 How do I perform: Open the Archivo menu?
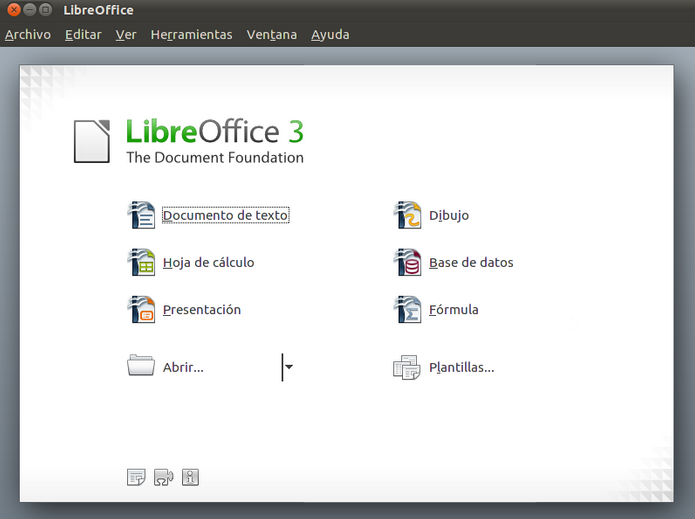pos(27,34)
